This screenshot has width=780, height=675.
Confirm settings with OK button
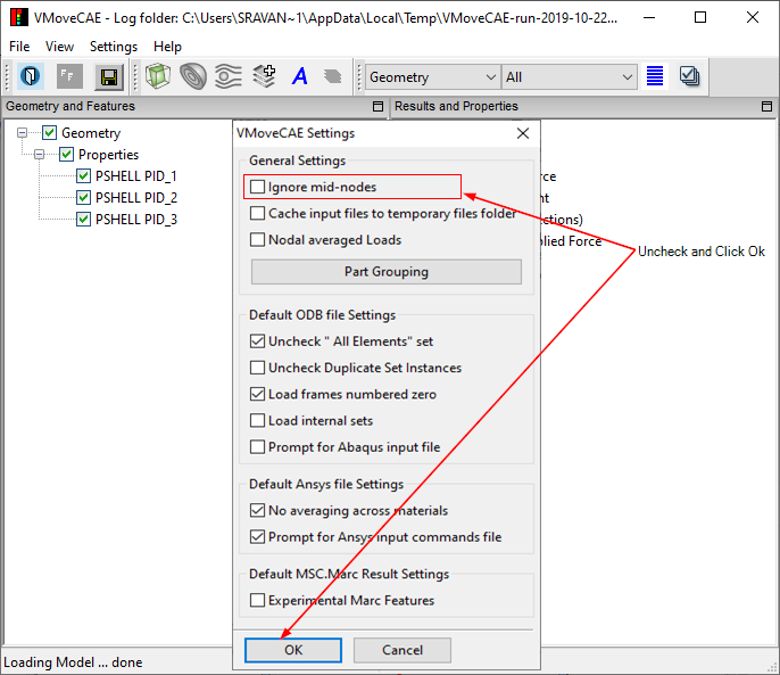(293, 650)
